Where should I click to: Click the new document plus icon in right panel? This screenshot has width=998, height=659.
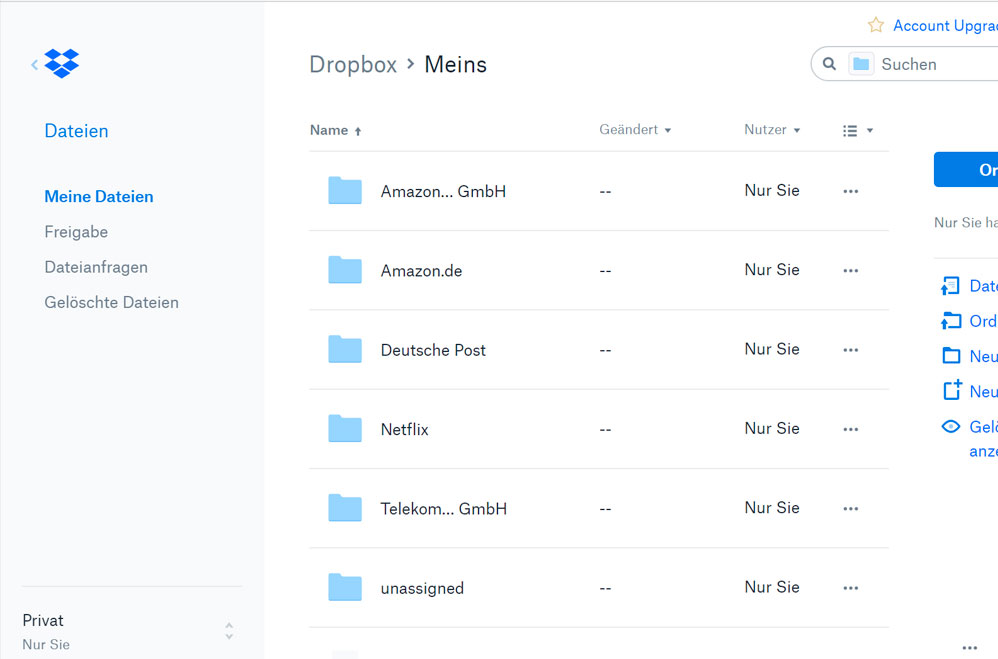[x=952, y=390]
